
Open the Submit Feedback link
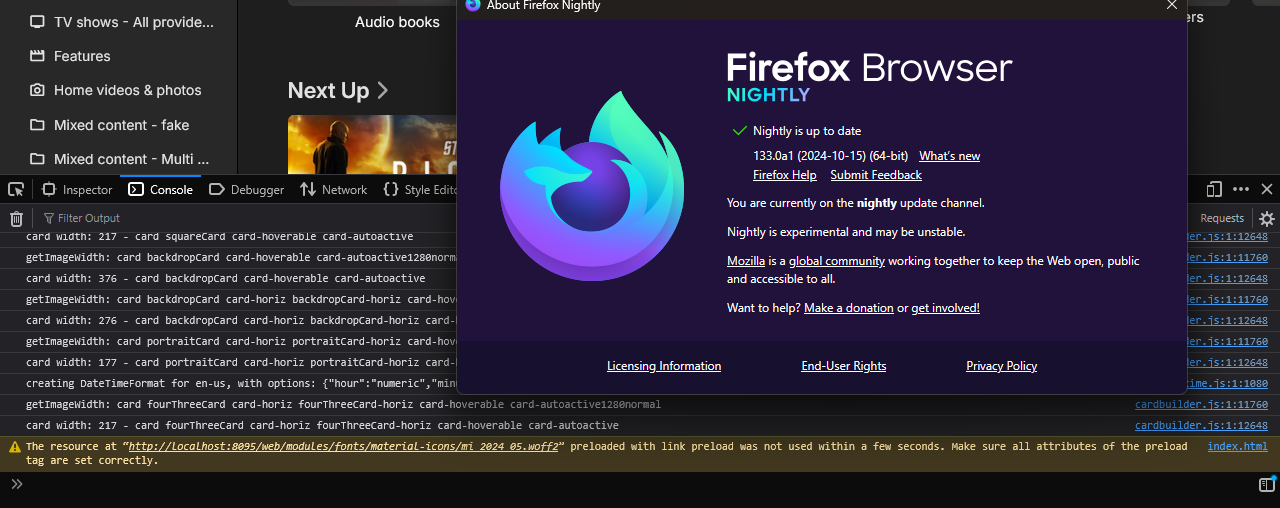pyautogui.click(x=876, y=175)
